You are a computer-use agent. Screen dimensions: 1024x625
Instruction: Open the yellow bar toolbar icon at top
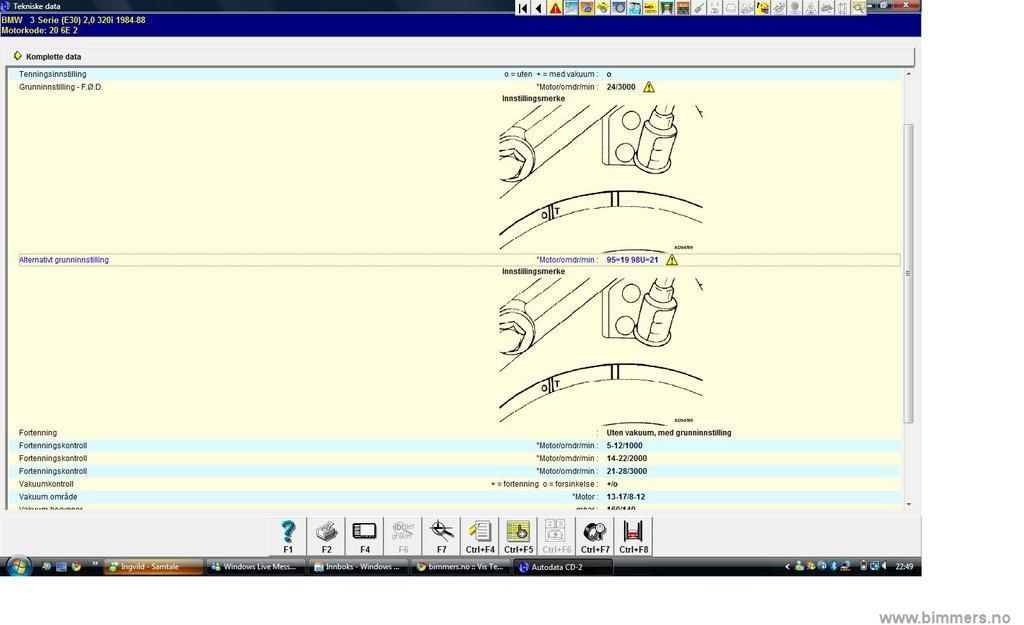(x=650, y=8)
